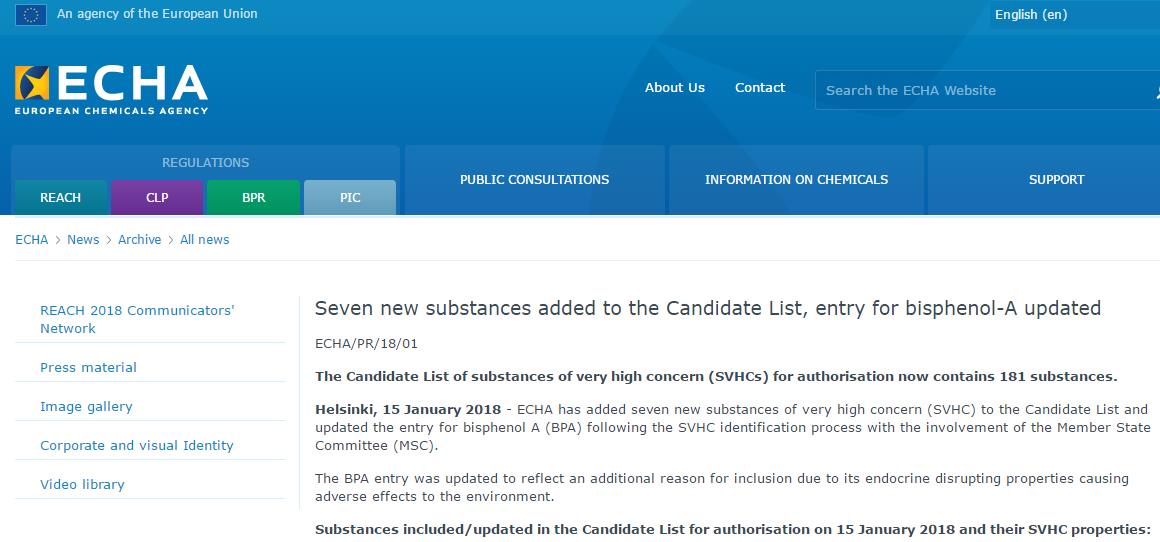Open the Public Consultations menu

pos(534,180)
